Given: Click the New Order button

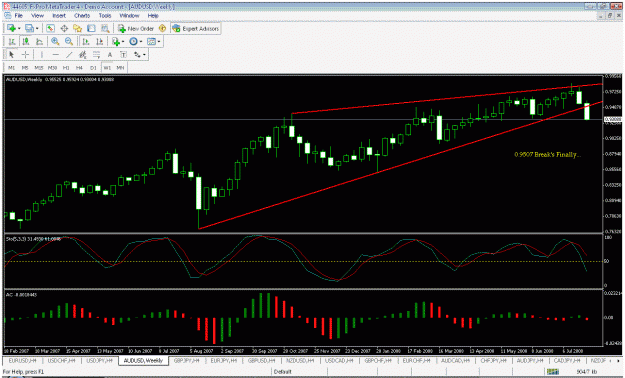Looking at the screenshot, I should click(x=136, y=28).
